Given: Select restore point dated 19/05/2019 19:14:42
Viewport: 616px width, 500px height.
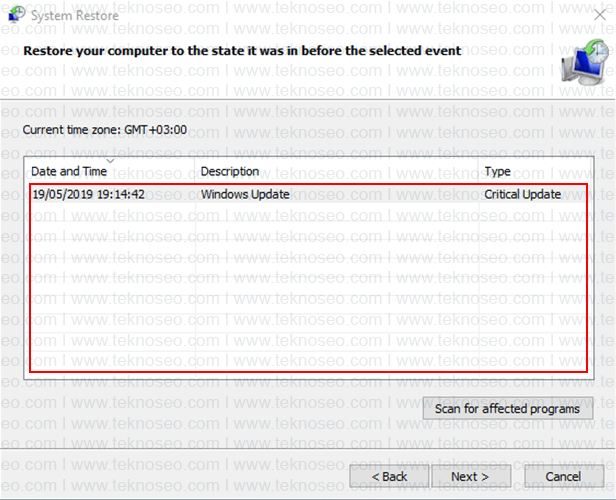Looking at the screenshot, I should pos(309,194).
